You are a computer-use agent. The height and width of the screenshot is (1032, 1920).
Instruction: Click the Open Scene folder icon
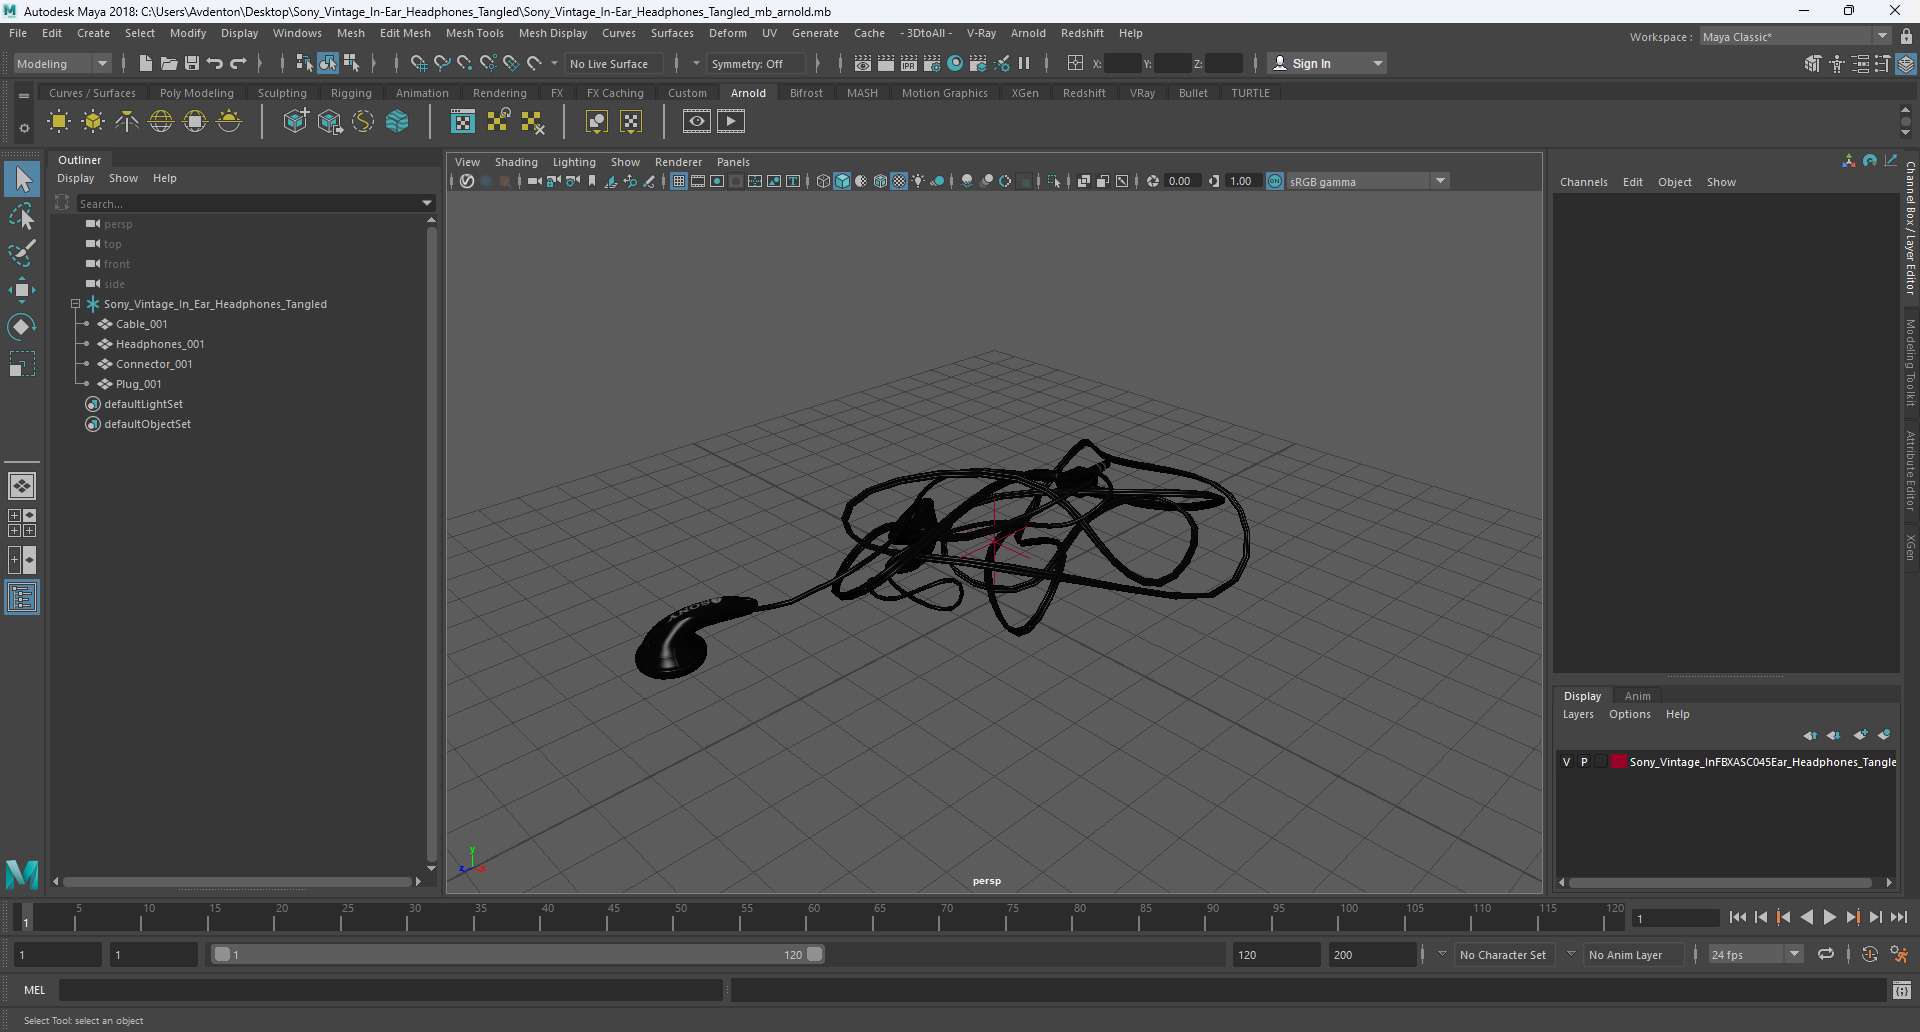click(x=169, y=63)
